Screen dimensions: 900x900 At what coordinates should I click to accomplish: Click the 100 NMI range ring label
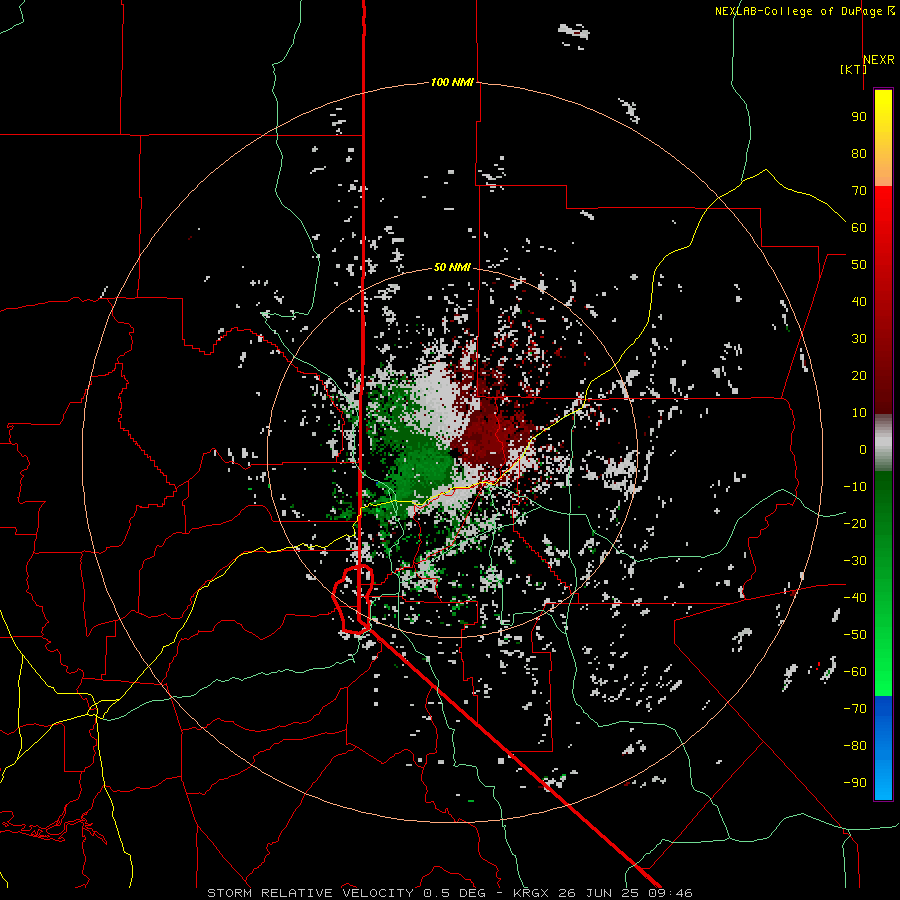point(452,82)
